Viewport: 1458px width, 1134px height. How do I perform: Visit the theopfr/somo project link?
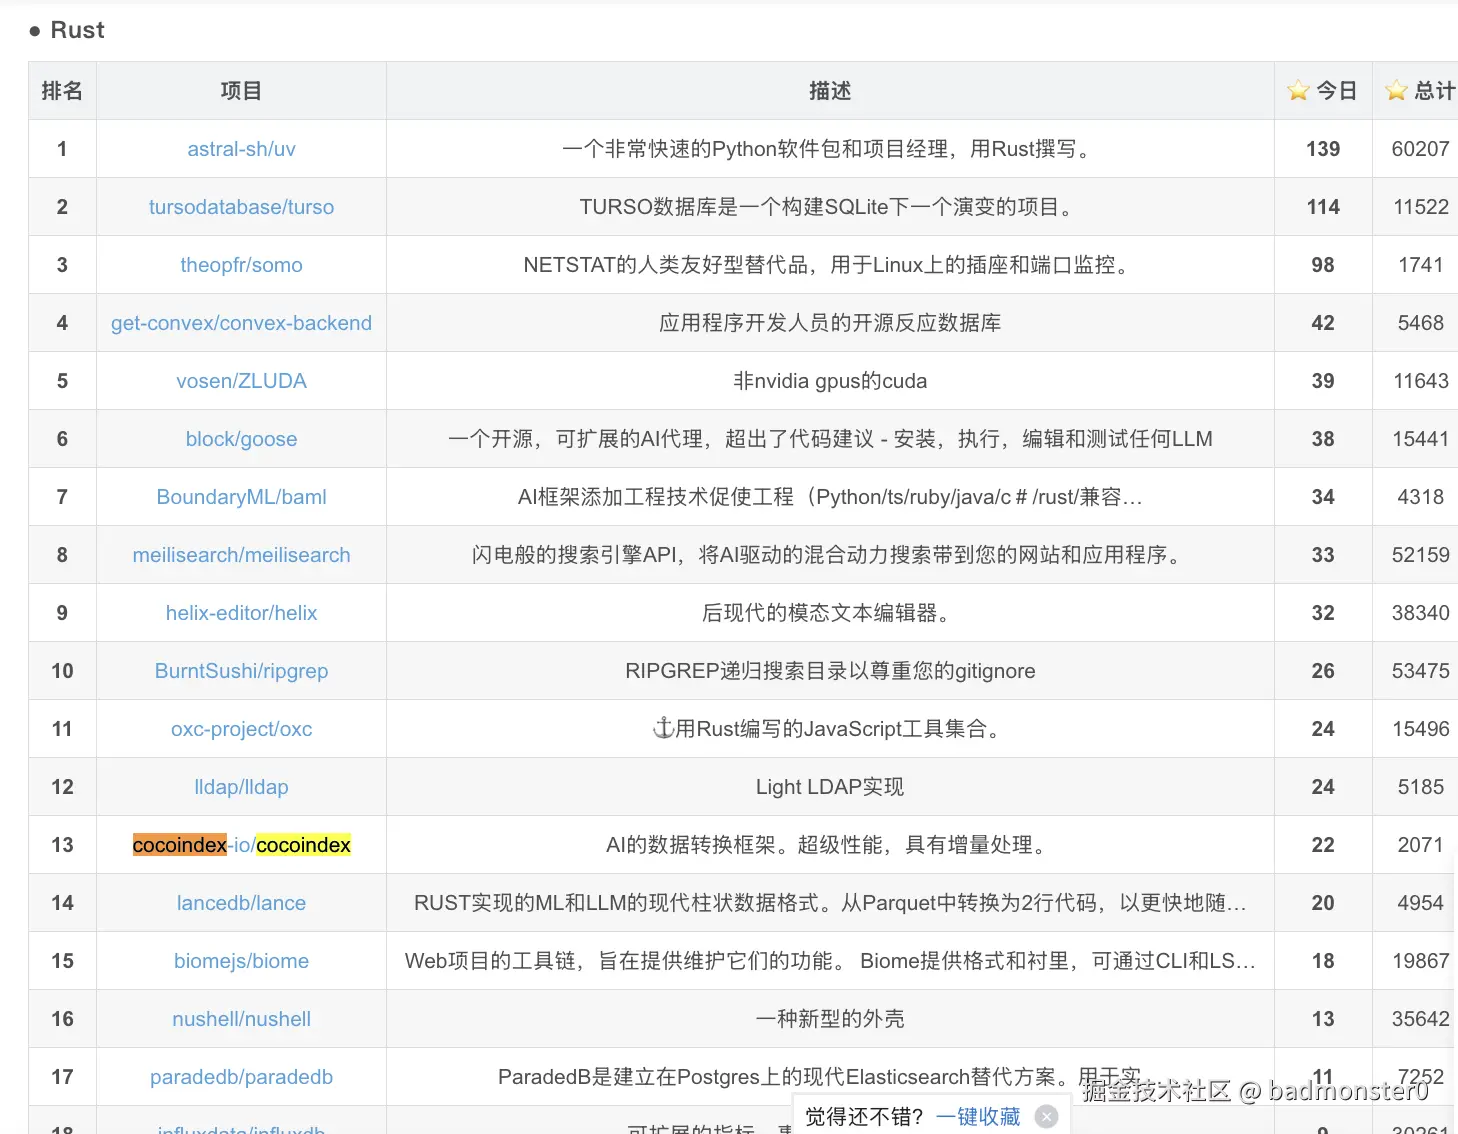click(241, 265)
